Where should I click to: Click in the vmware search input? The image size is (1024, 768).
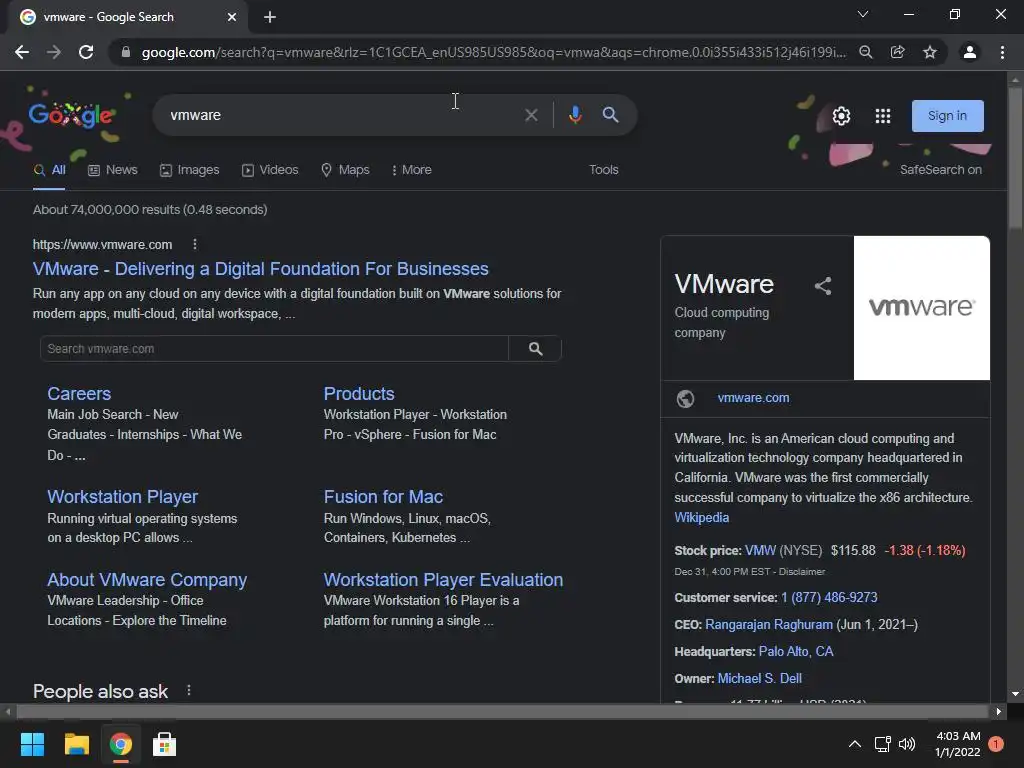340,115
